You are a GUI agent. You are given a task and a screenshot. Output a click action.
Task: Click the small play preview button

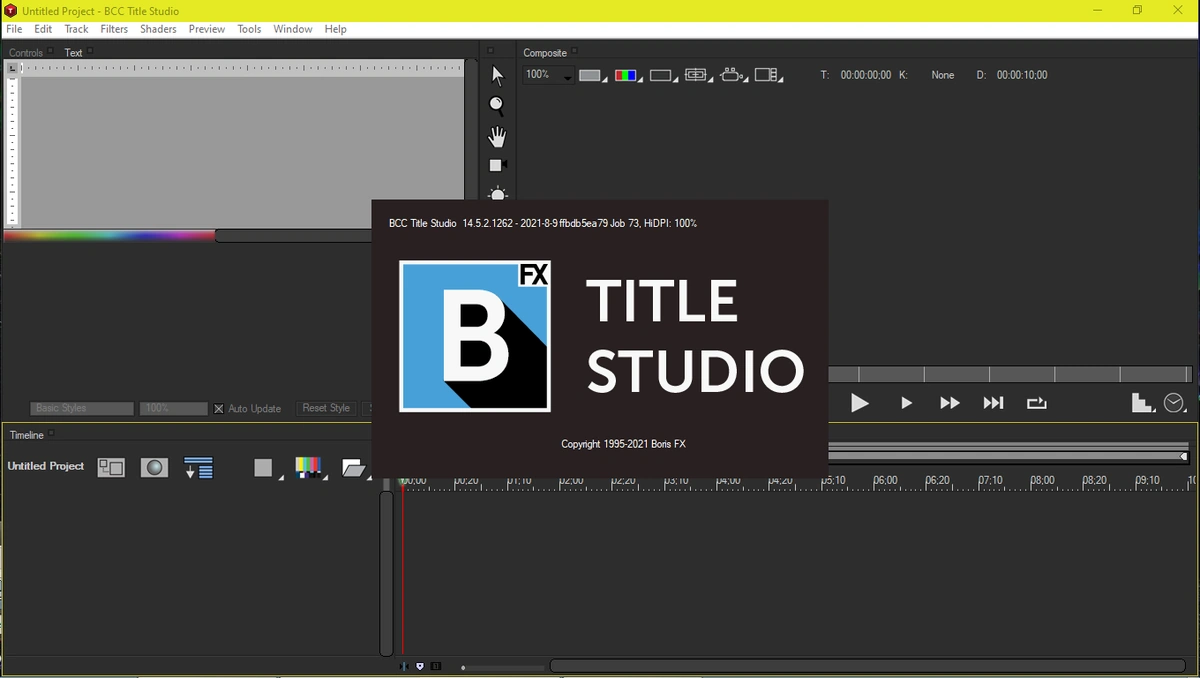coord(906,403)
